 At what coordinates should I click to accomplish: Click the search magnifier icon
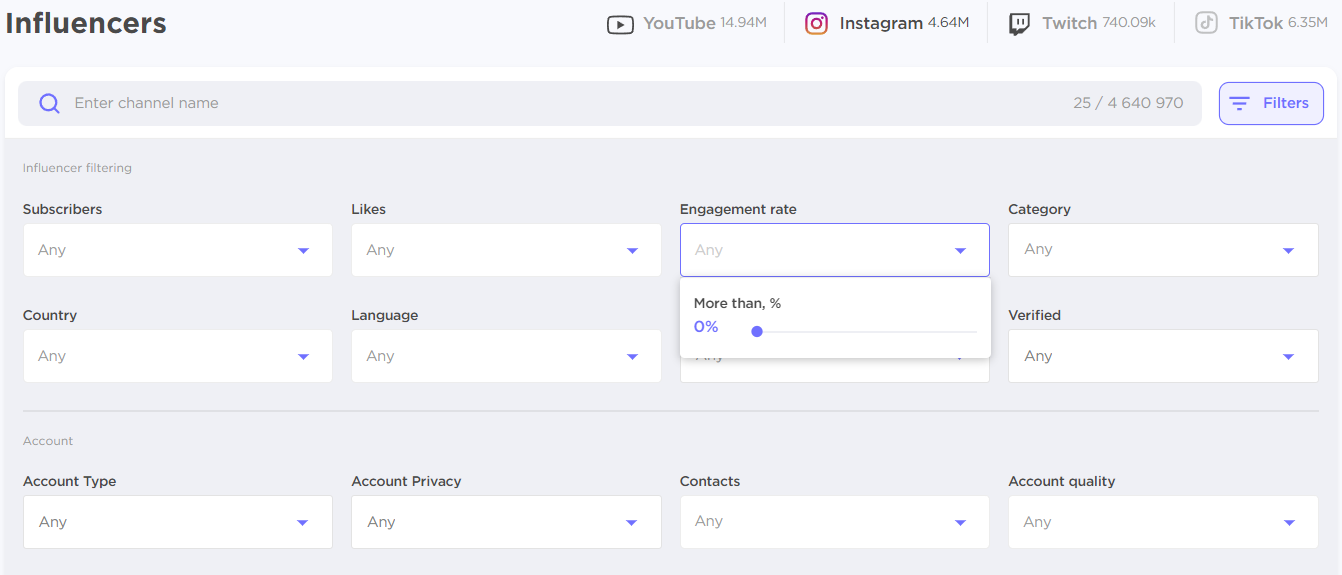tap(49, 103)
